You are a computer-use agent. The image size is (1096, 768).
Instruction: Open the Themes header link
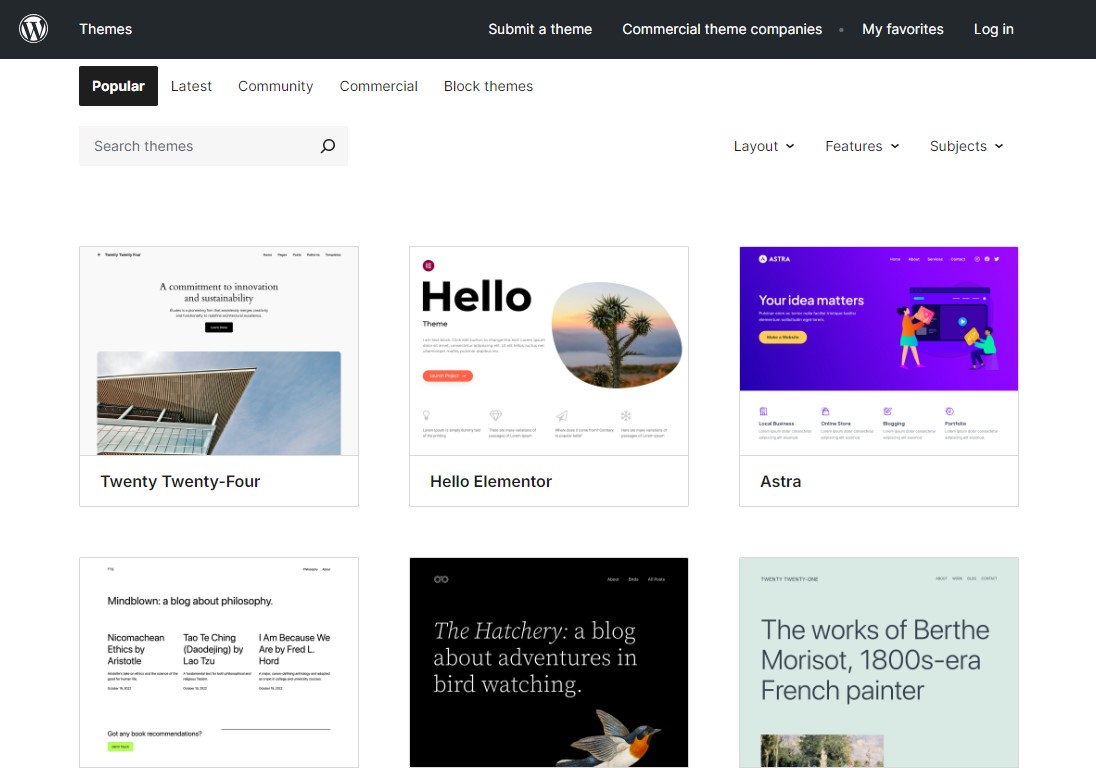(106, 29)
